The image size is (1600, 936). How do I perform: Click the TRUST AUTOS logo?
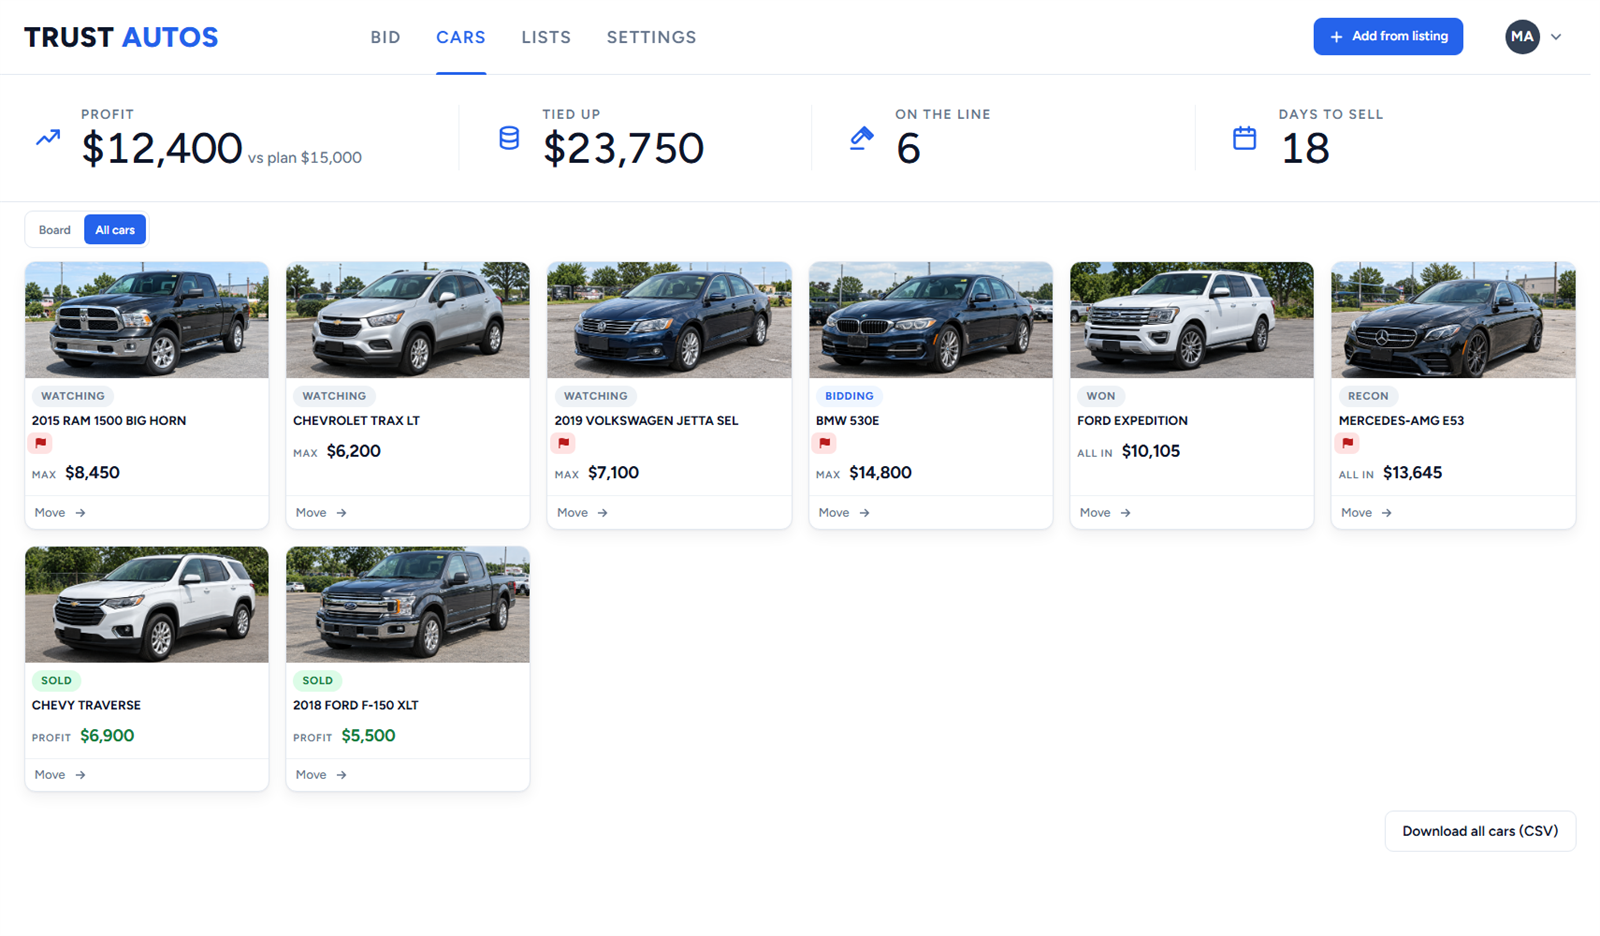[x=121, y=37]
